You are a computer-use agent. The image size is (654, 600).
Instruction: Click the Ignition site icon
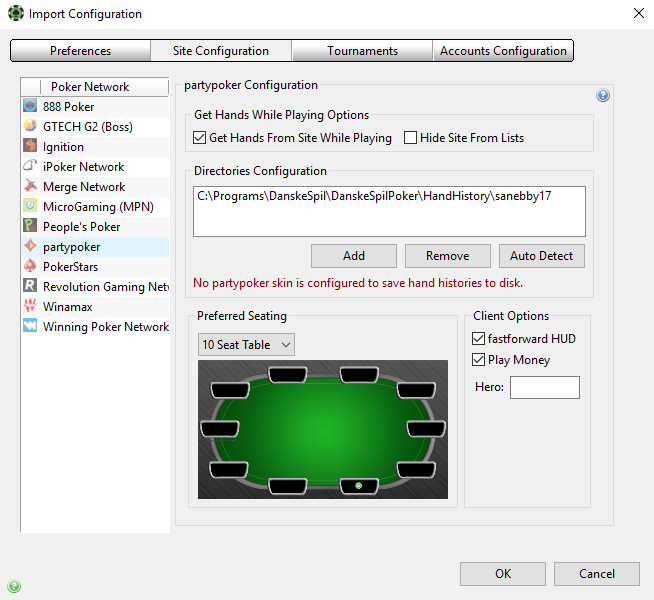pyautogui.click(x=30, y=146)
